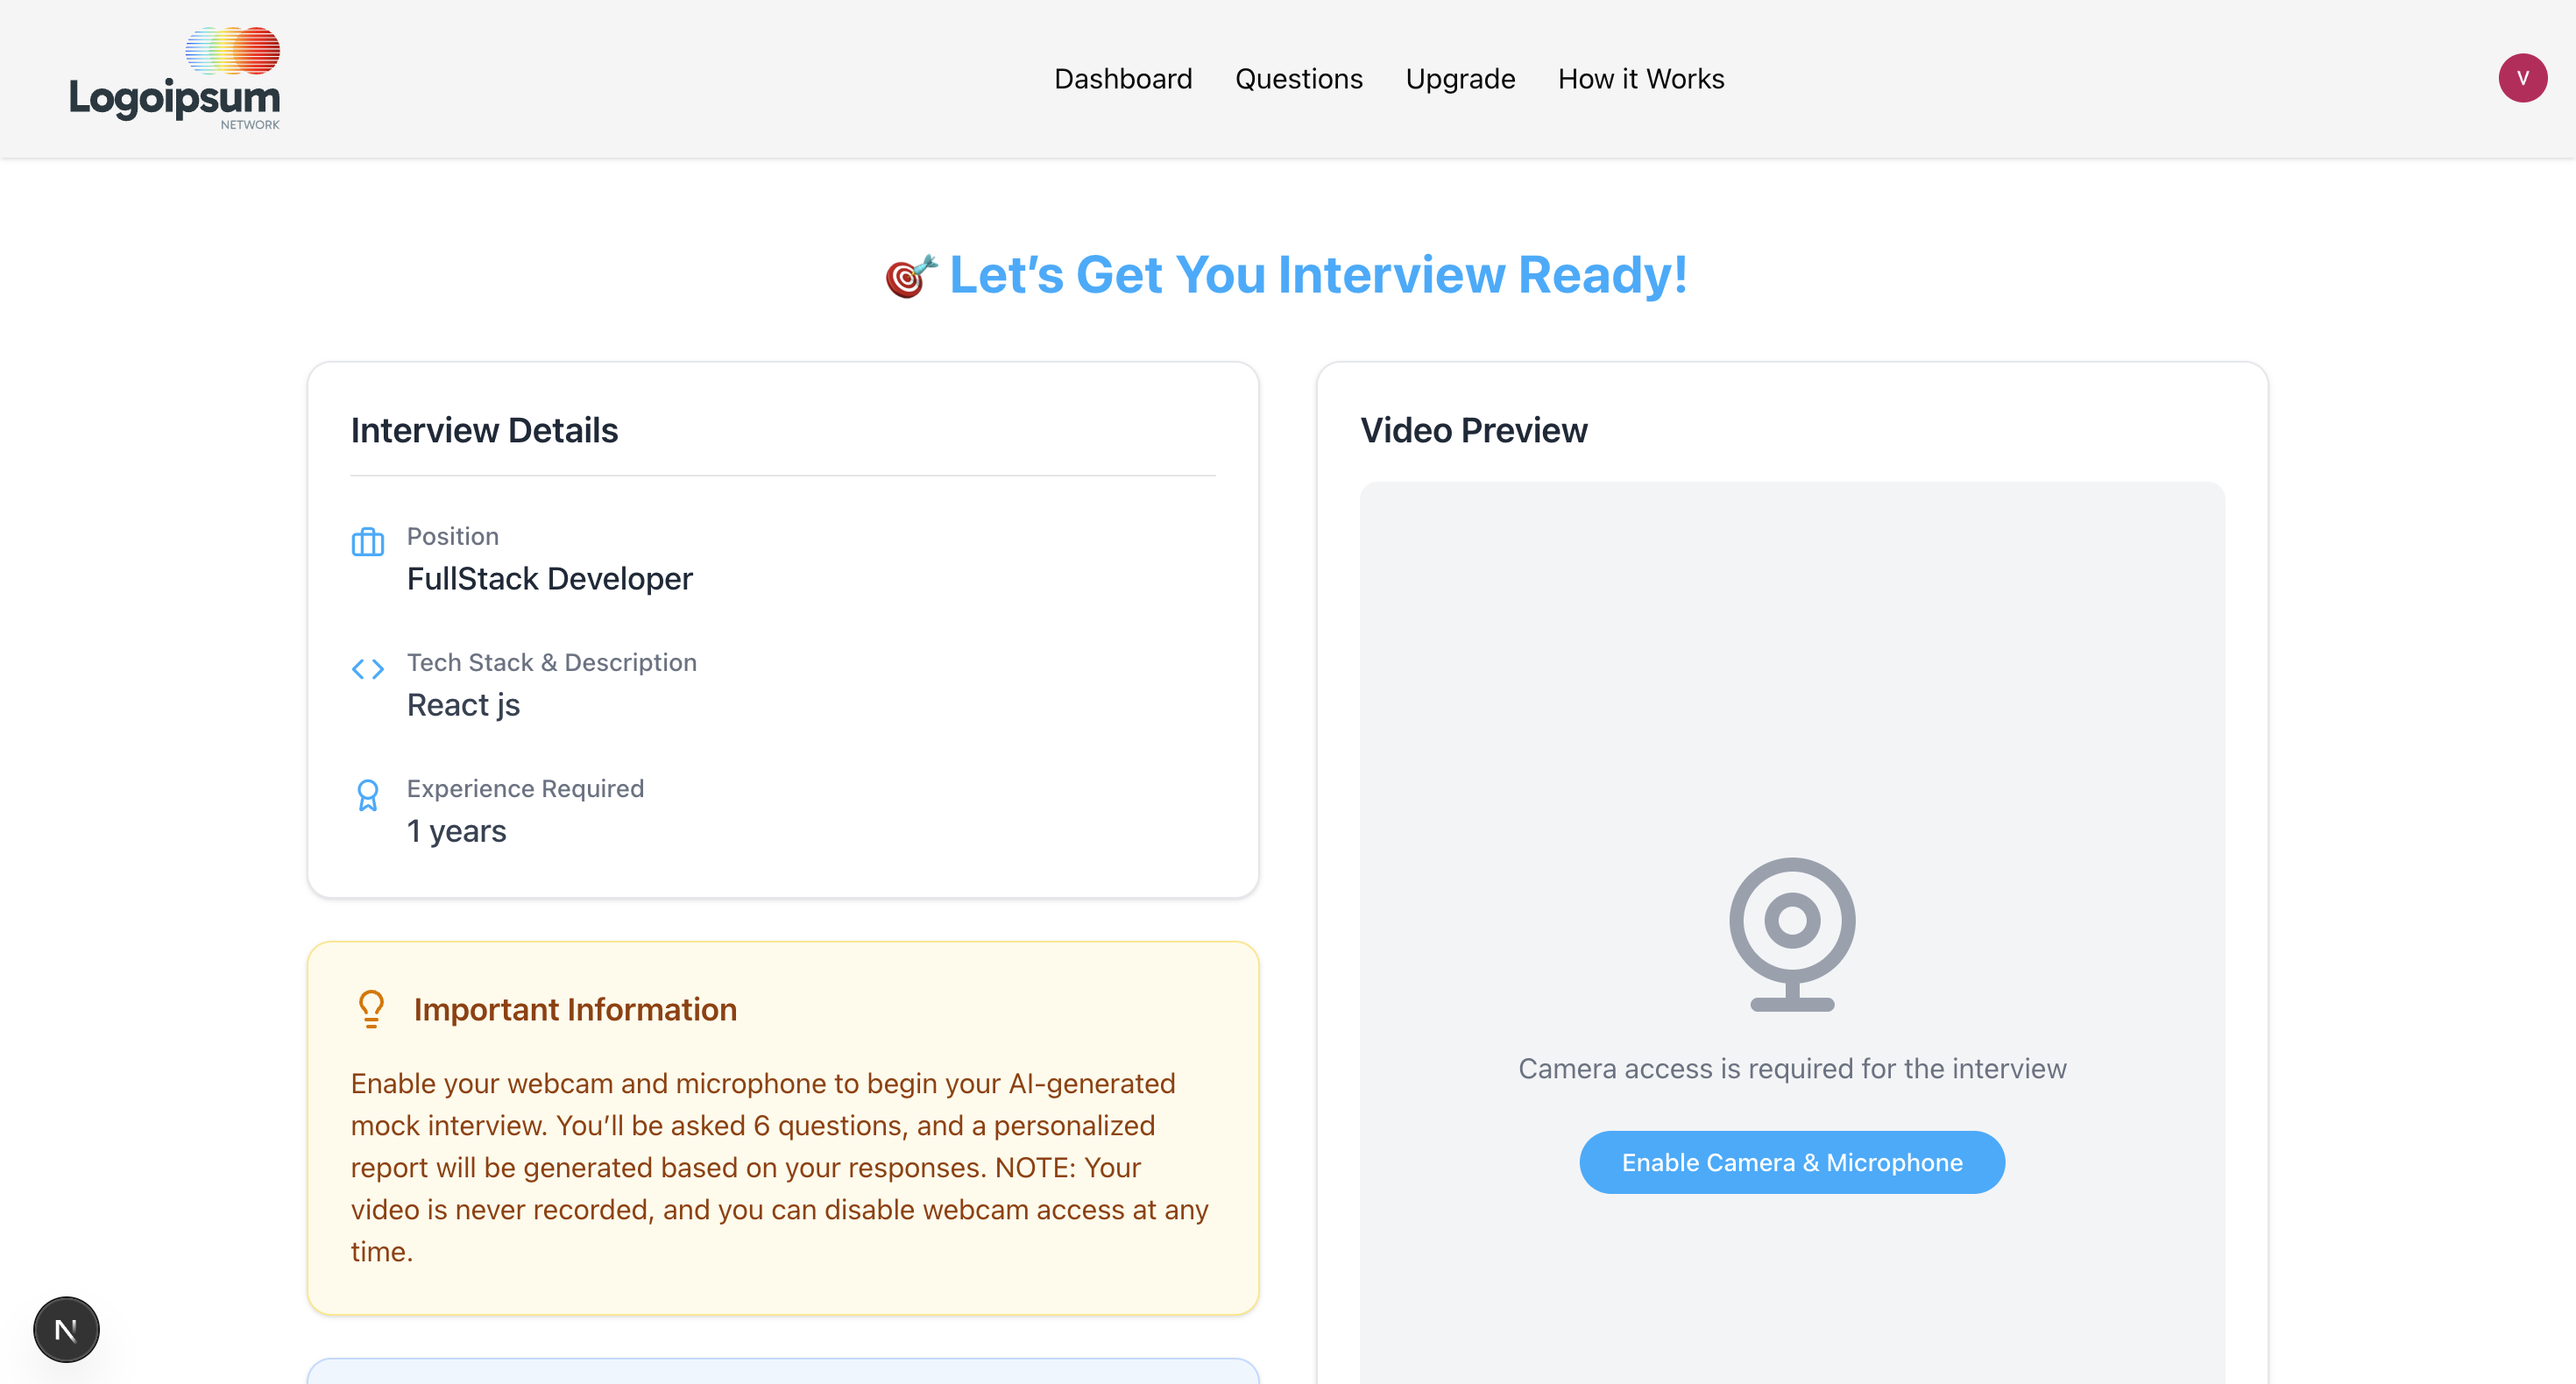Click the 'Let's Get You Interview Ready!' heading
Viewport: 2576px width, 1384px height.
click(x=1318, y=275)
